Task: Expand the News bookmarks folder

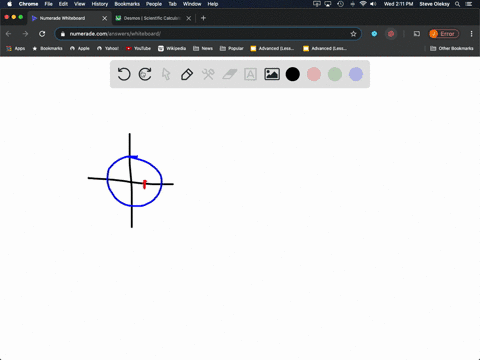Action: pos(203,48)
